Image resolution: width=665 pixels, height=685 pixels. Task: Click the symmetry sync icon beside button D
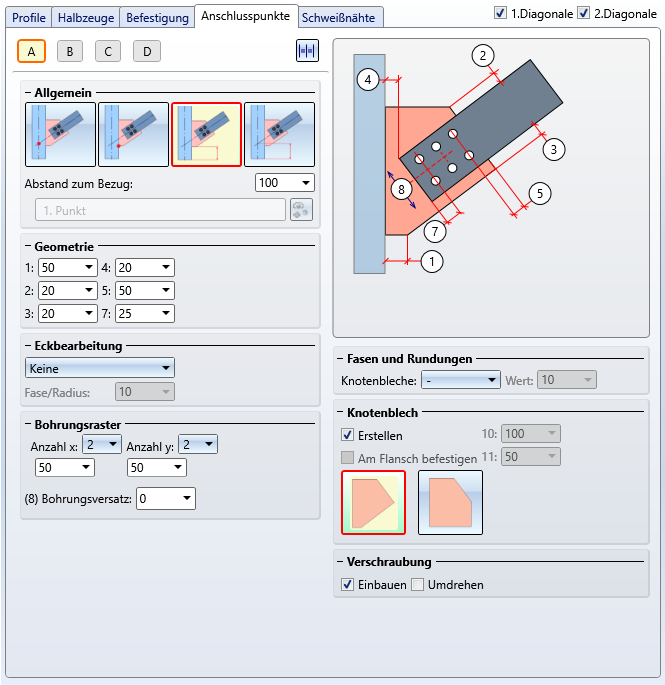tap(307, 51)
